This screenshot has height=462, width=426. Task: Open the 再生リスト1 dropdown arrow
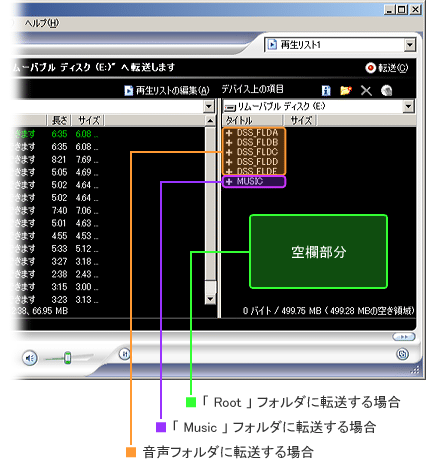coord(410,45)
